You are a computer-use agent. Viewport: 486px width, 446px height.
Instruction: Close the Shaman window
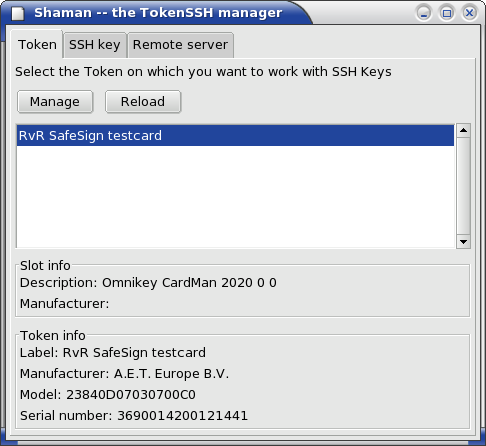(x=469, y=13)
